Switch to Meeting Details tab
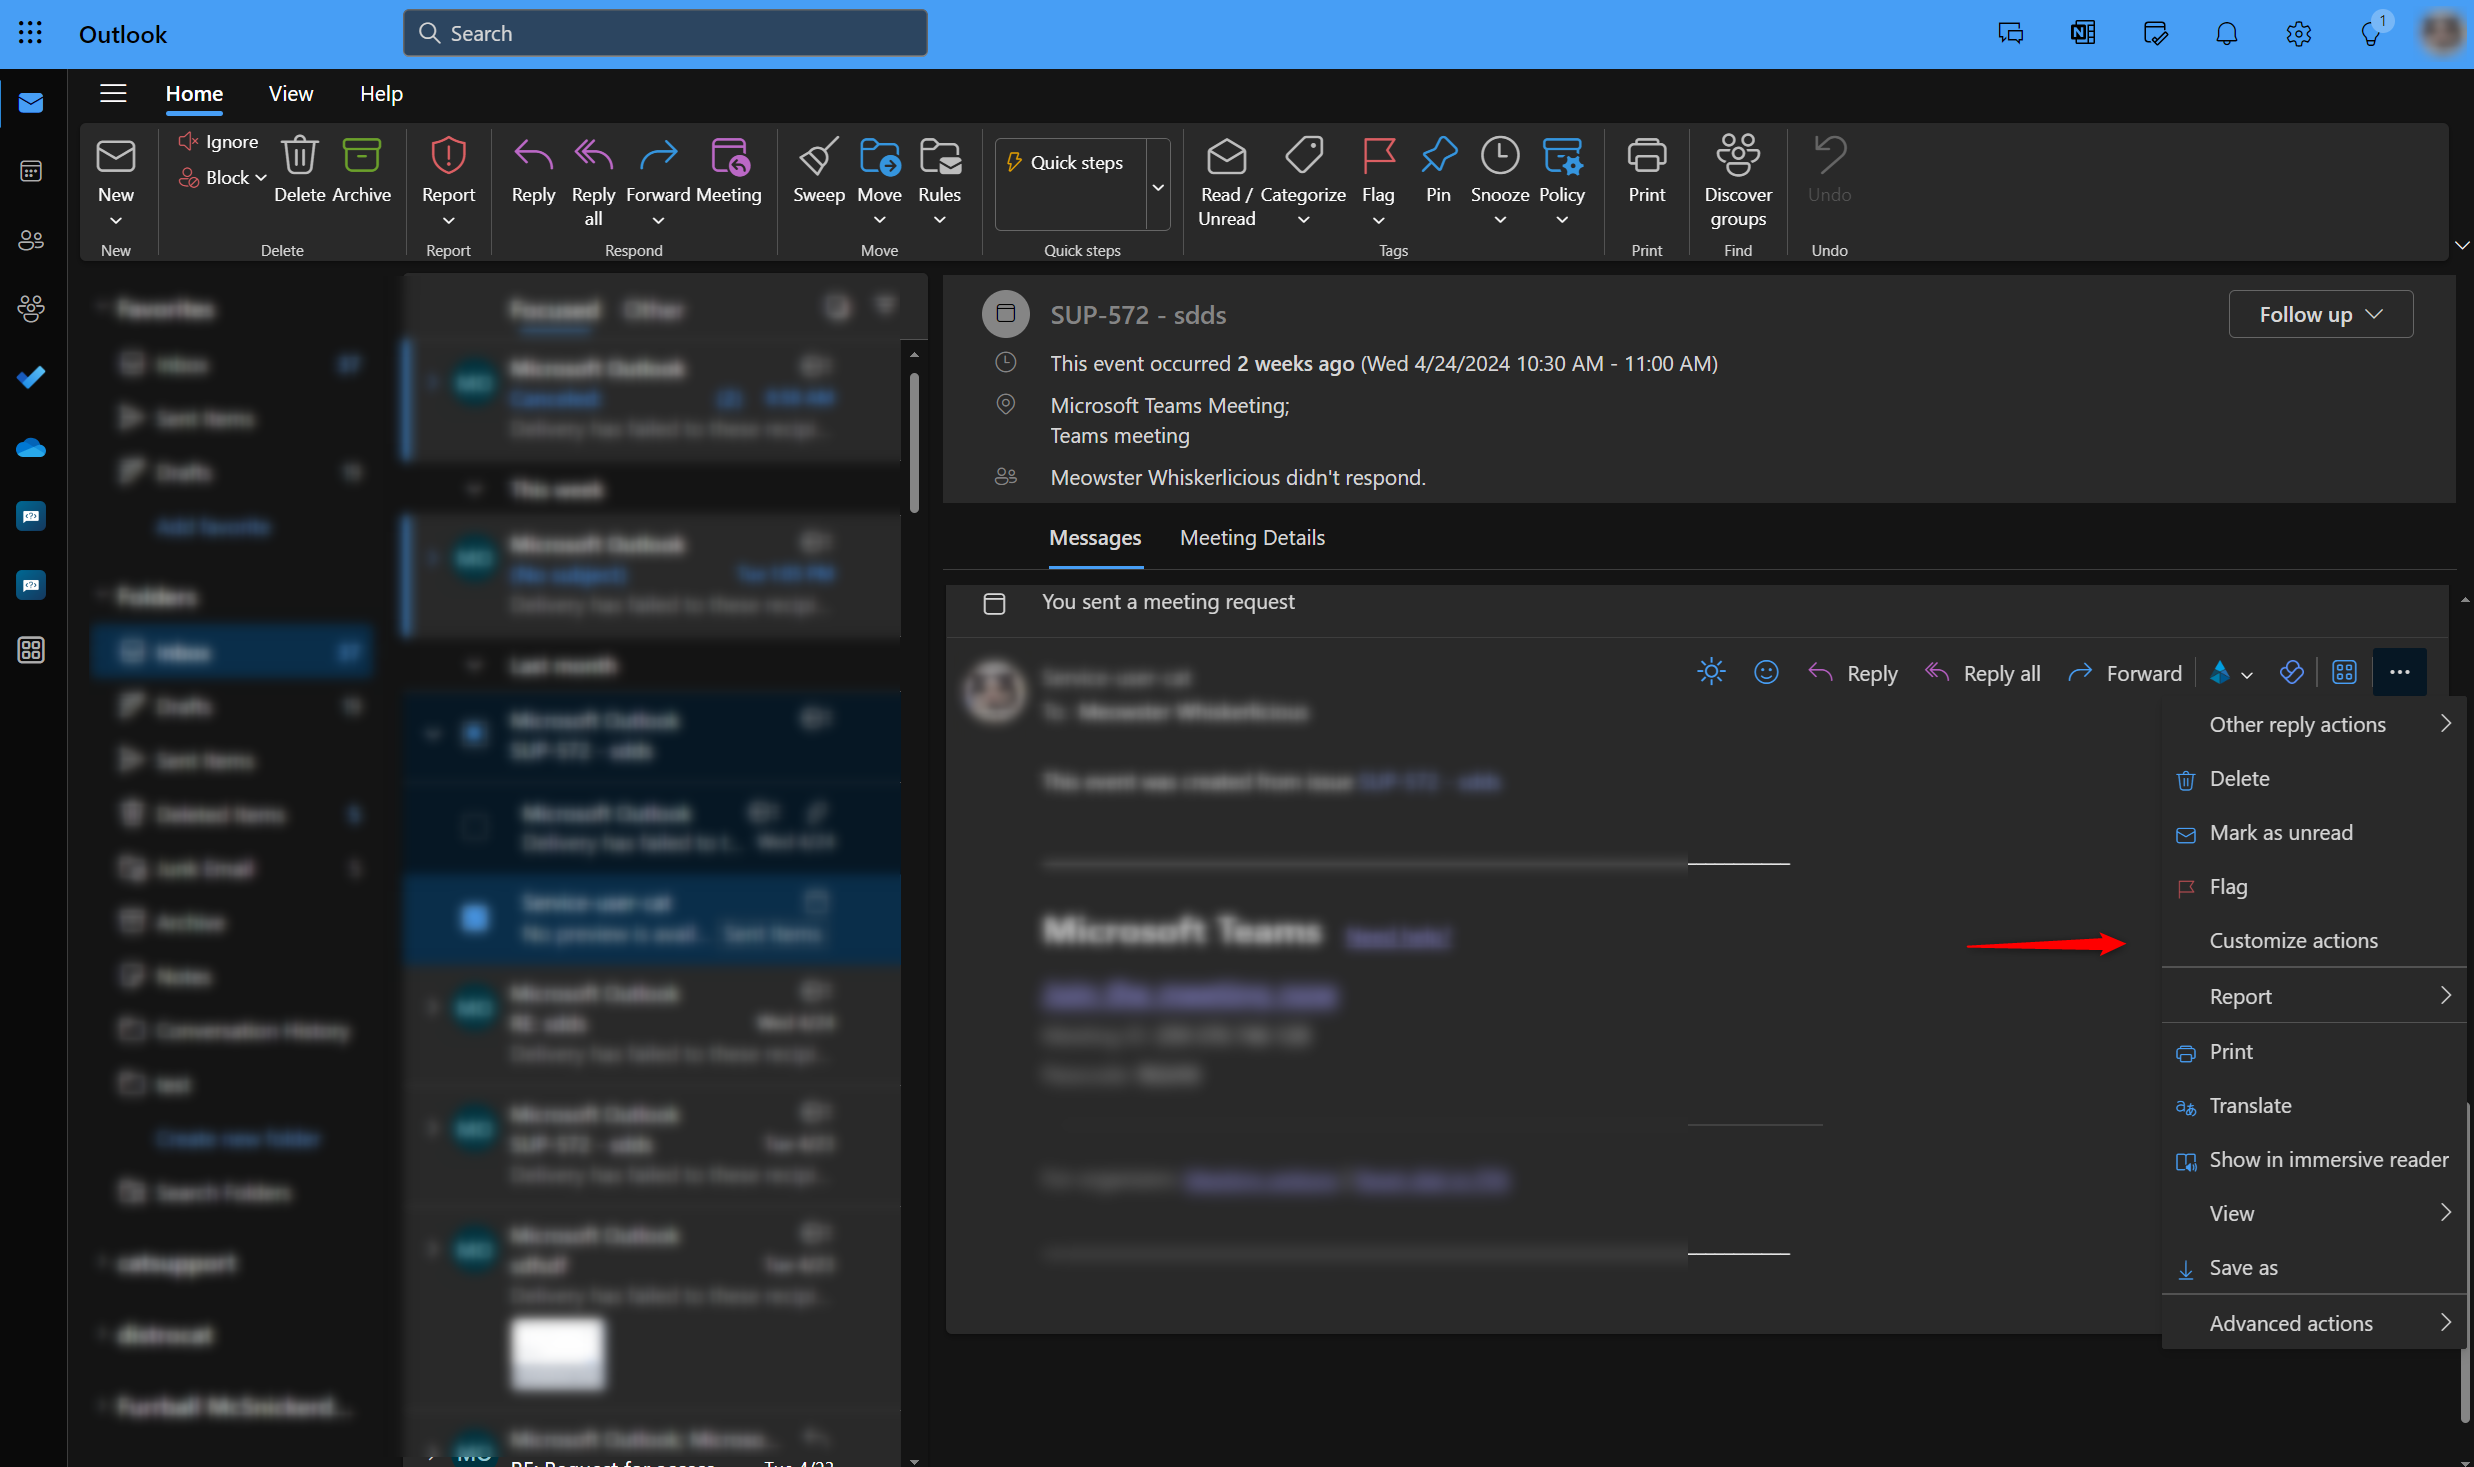2474x1467 pixels. click(1252, 538)
